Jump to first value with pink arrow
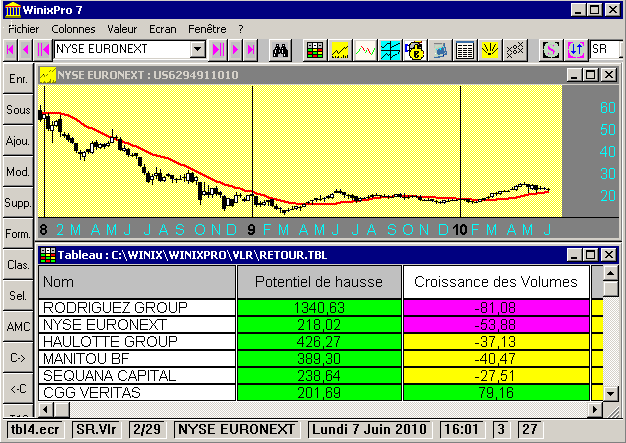The image size is (626, 443). pyautogui.click(x=10, y=50)
